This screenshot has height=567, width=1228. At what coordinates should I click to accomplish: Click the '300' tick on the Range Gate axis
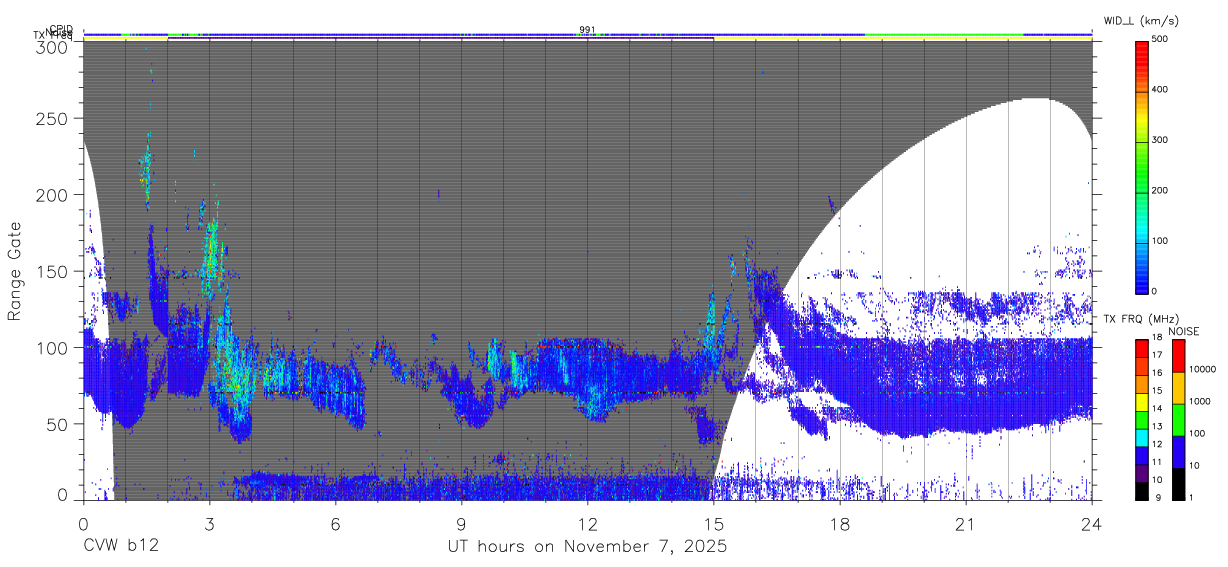pyautogui.click(x=50, y=46)
